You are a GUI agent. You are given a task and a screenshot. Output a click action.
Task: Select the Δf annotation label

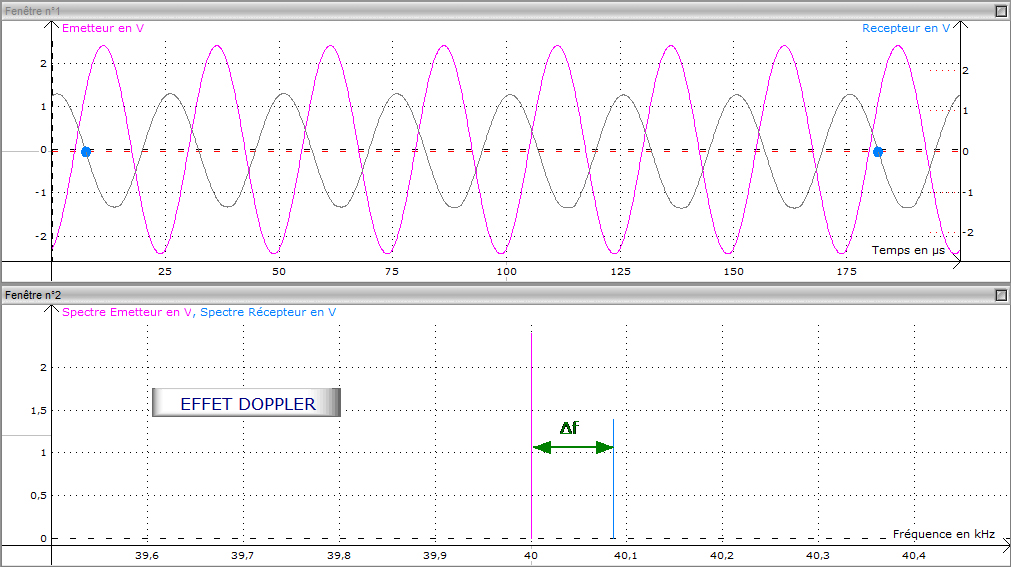pos(569,428)
